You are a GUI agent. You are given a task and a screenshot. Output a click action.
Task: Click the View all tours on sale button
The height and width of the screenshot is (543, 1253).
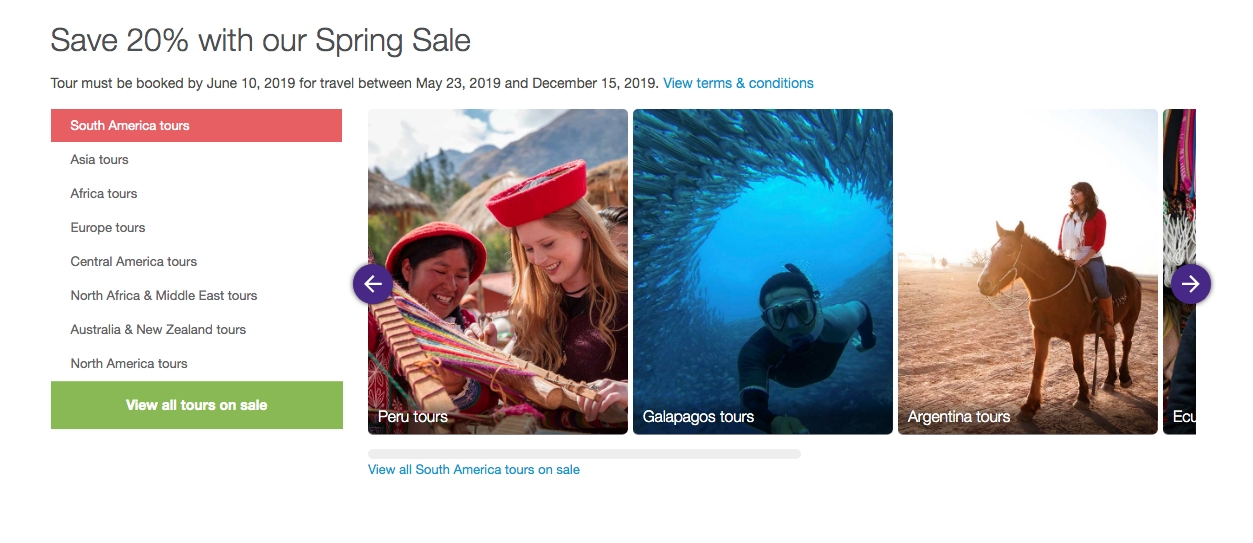tap(197, 405)
